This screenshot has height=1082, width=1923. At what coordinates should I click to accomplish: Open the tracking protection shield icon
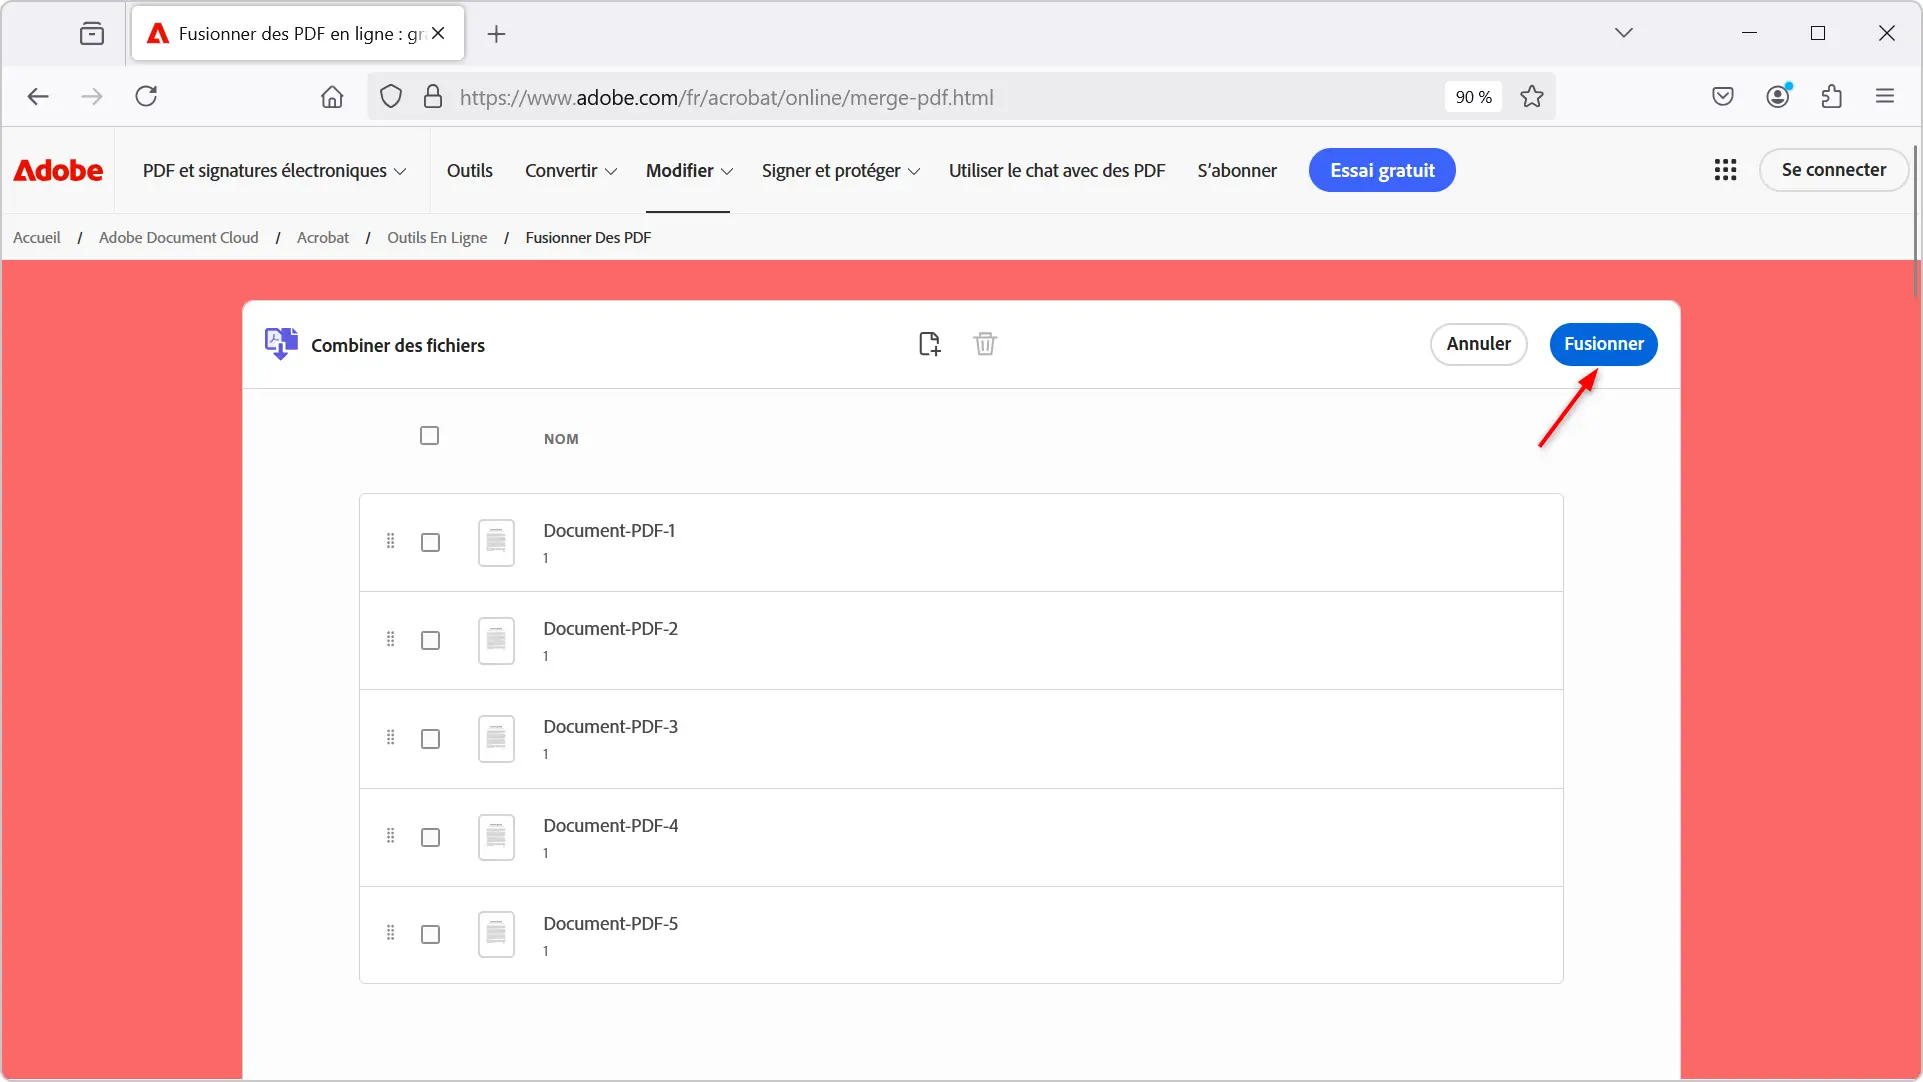(391, 97)
